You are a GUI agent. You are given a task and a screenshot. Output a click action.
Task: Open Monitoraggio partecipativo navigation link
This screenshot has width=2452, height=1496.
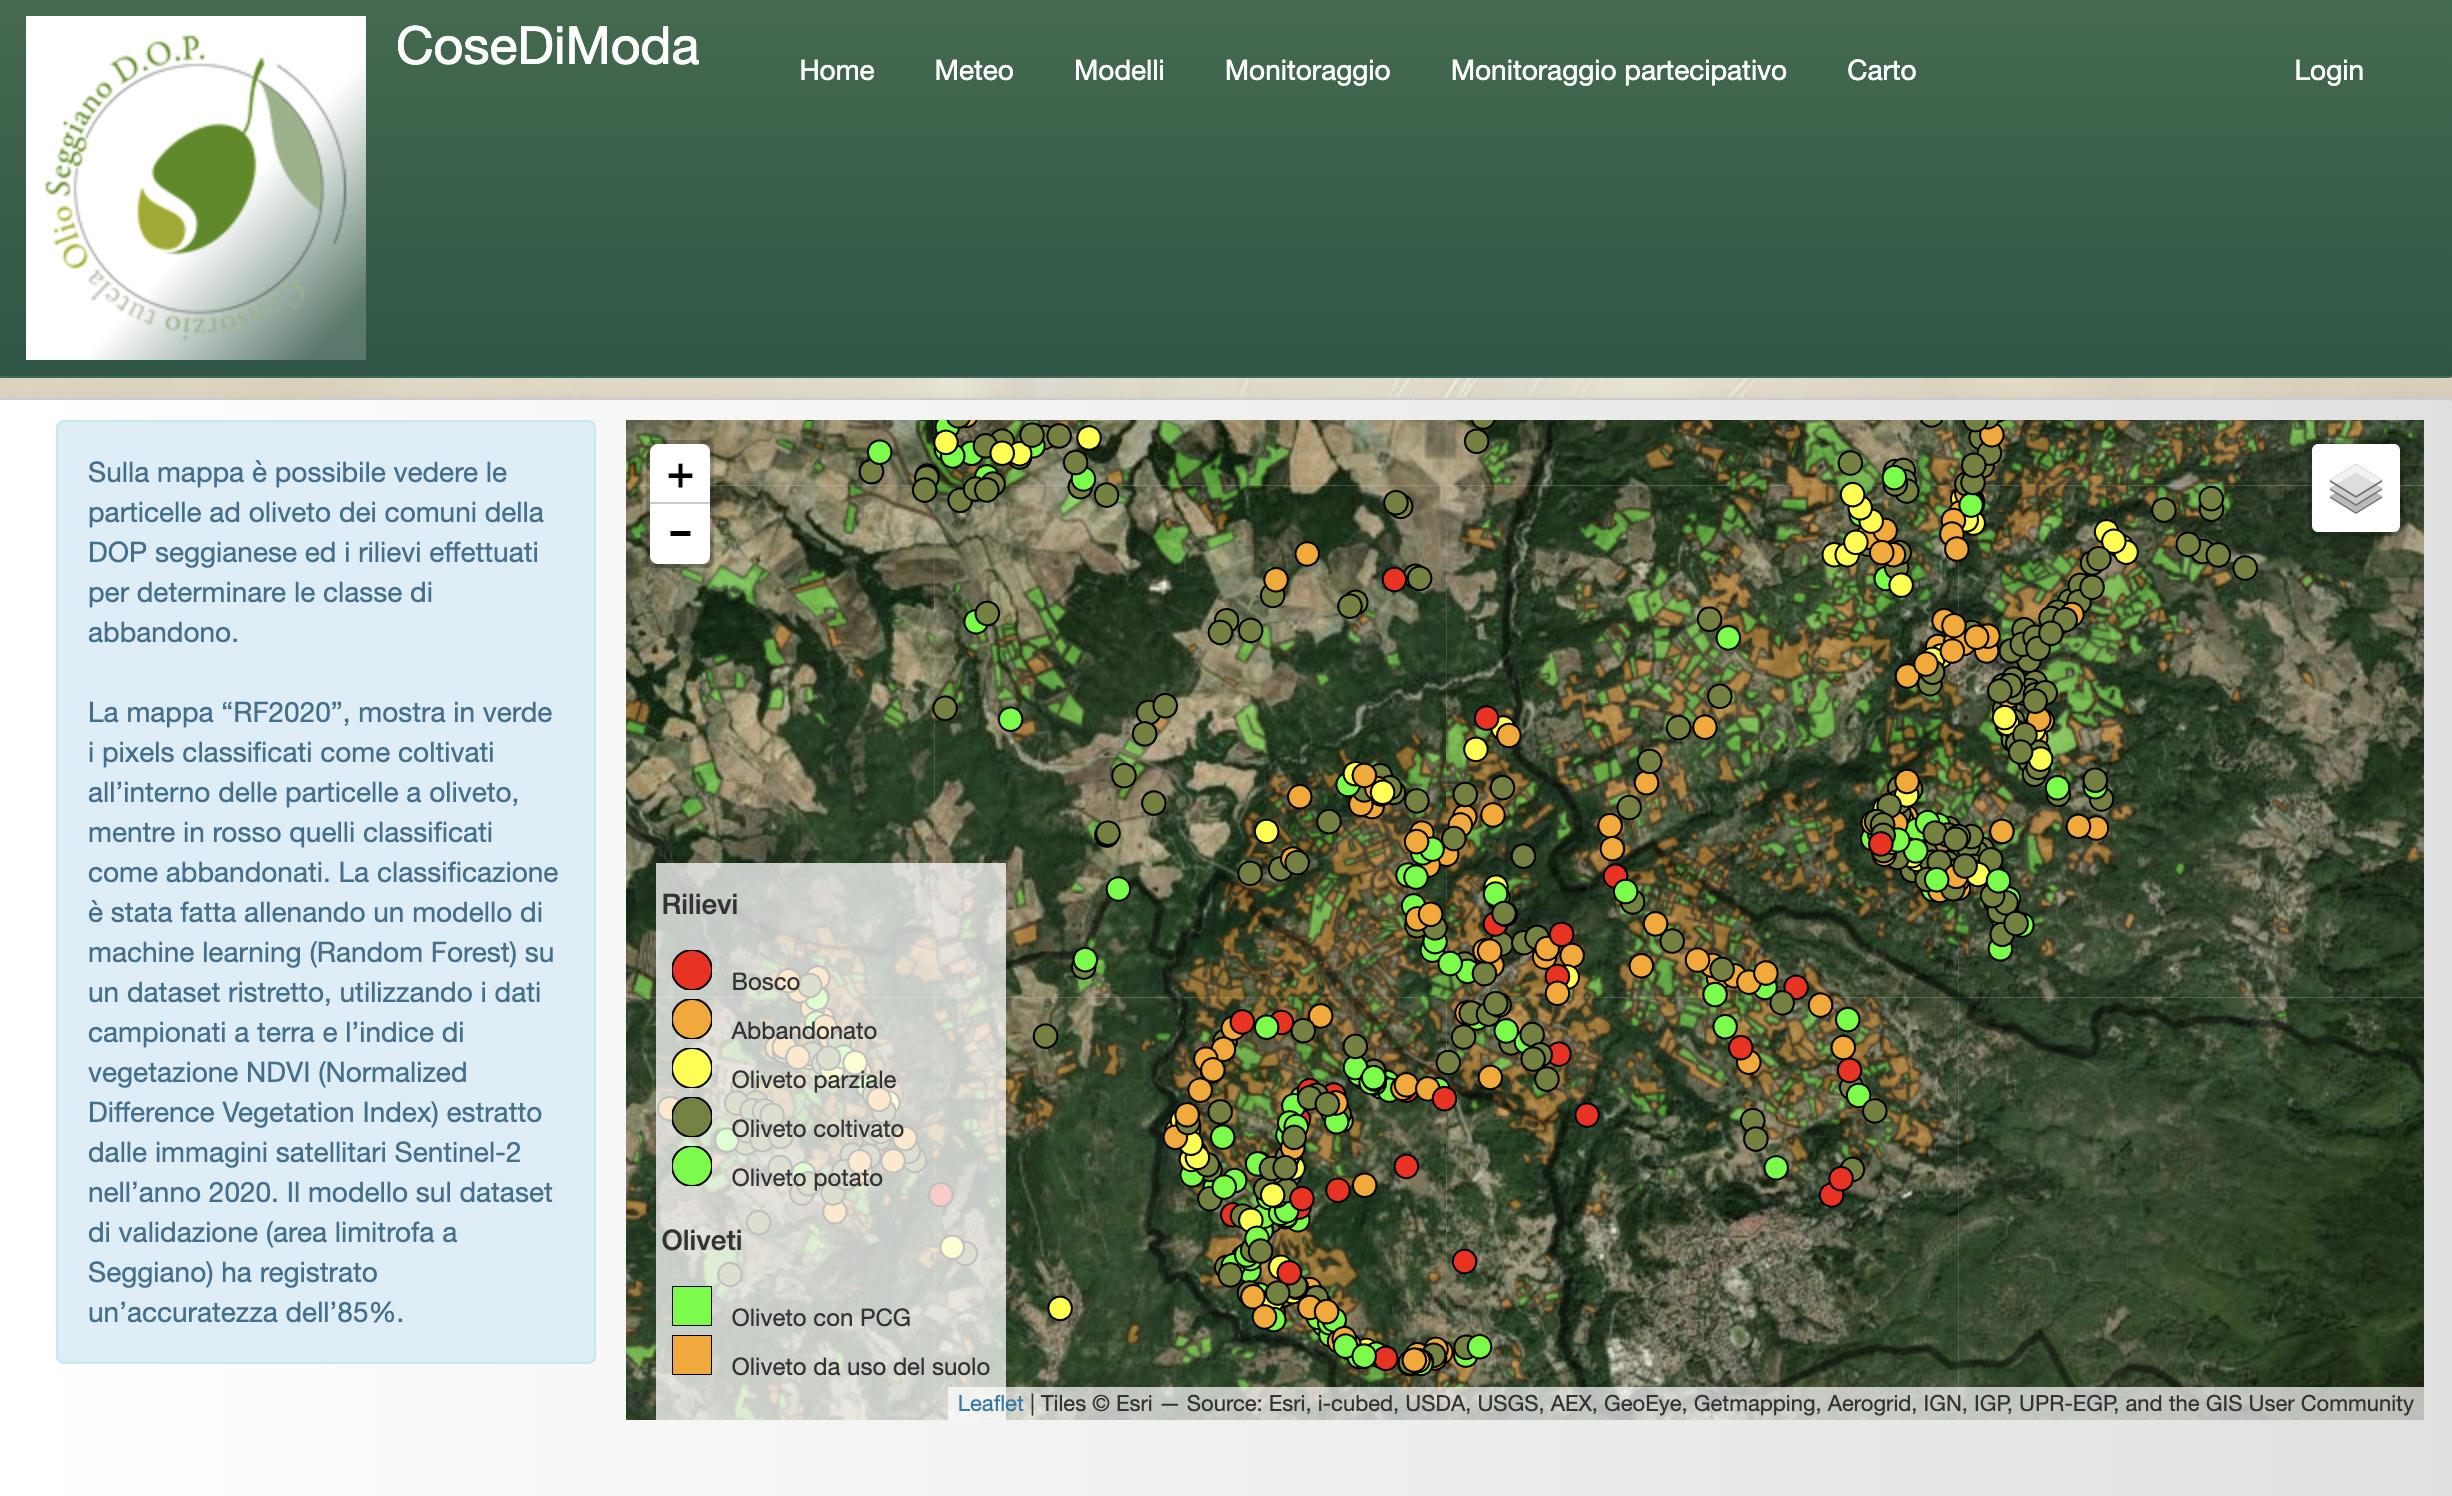tap(1618, 70)
